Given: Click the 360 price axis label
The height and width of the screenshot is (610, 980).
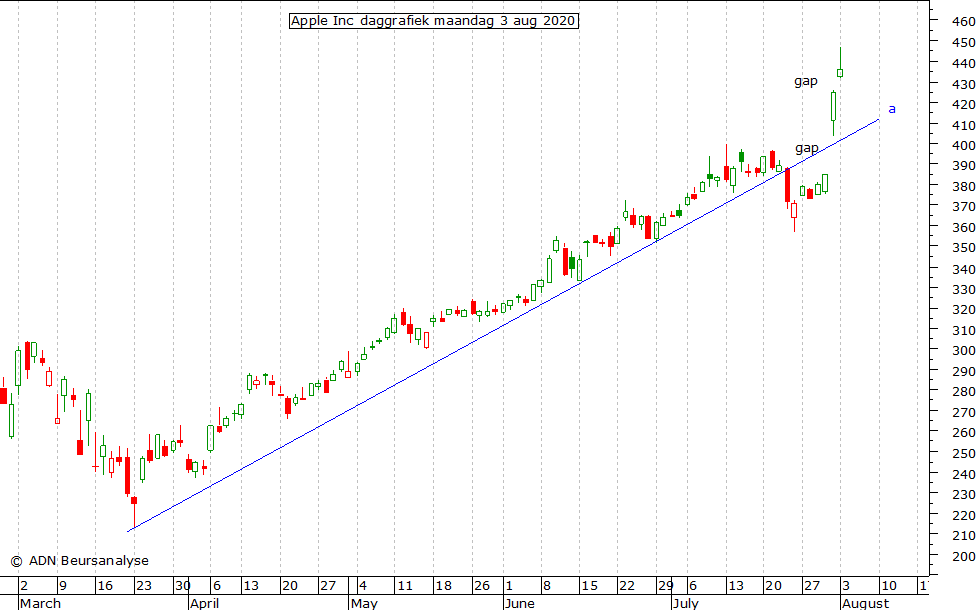Looking at the screenshot, I should [x=962, y=228].
